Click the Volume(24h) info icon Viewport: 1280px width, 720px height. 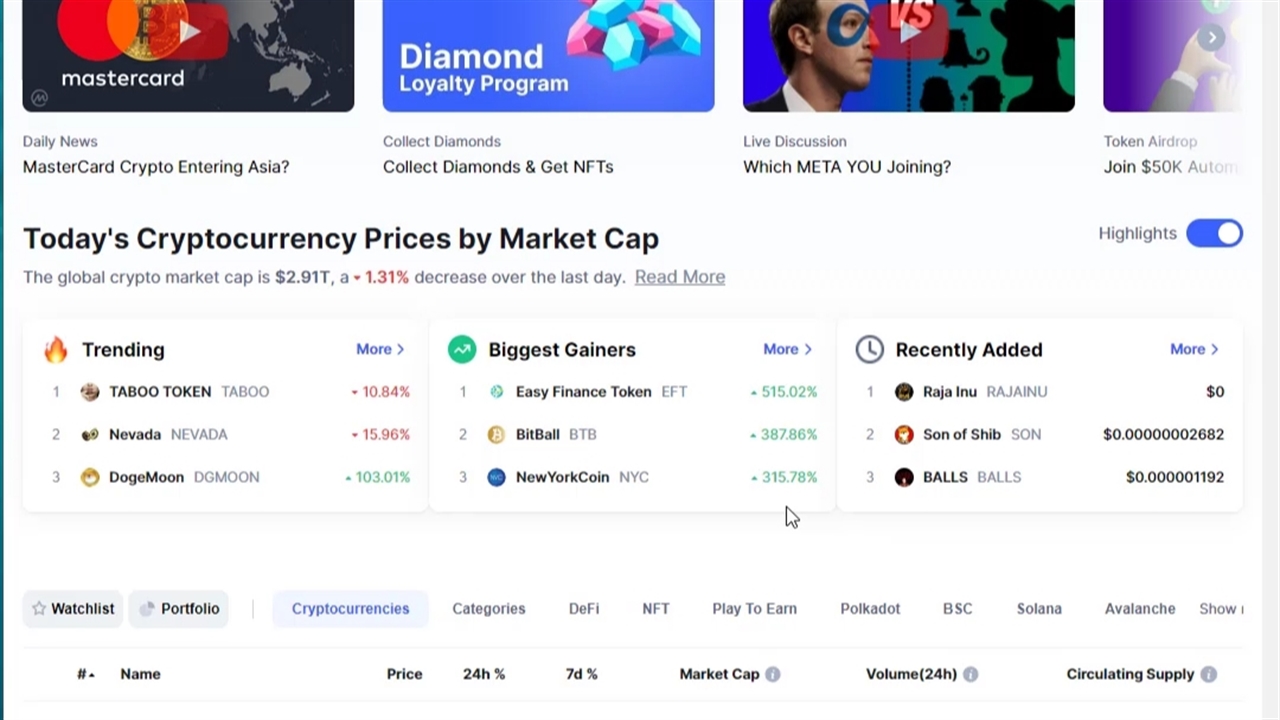[971, 674]
